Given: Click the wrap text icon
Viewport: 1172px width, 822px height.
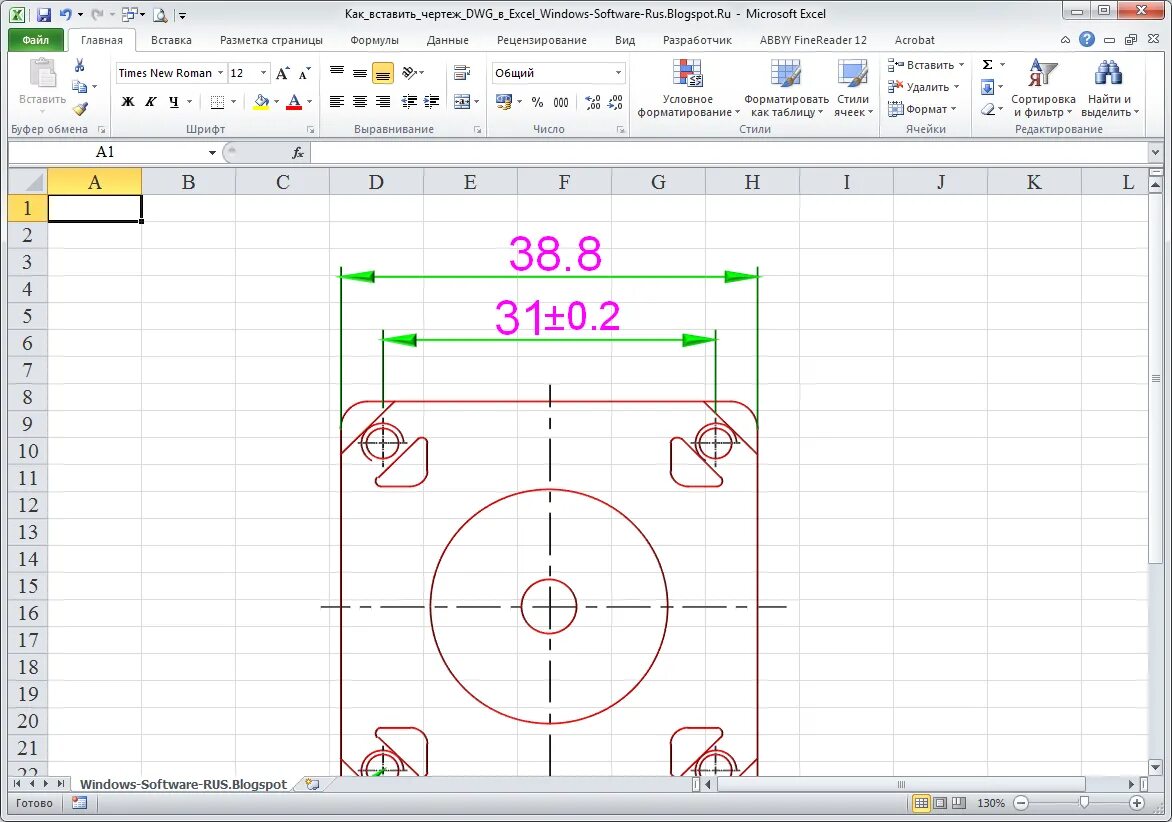Looking at the screenshot, I should point(462,72).
